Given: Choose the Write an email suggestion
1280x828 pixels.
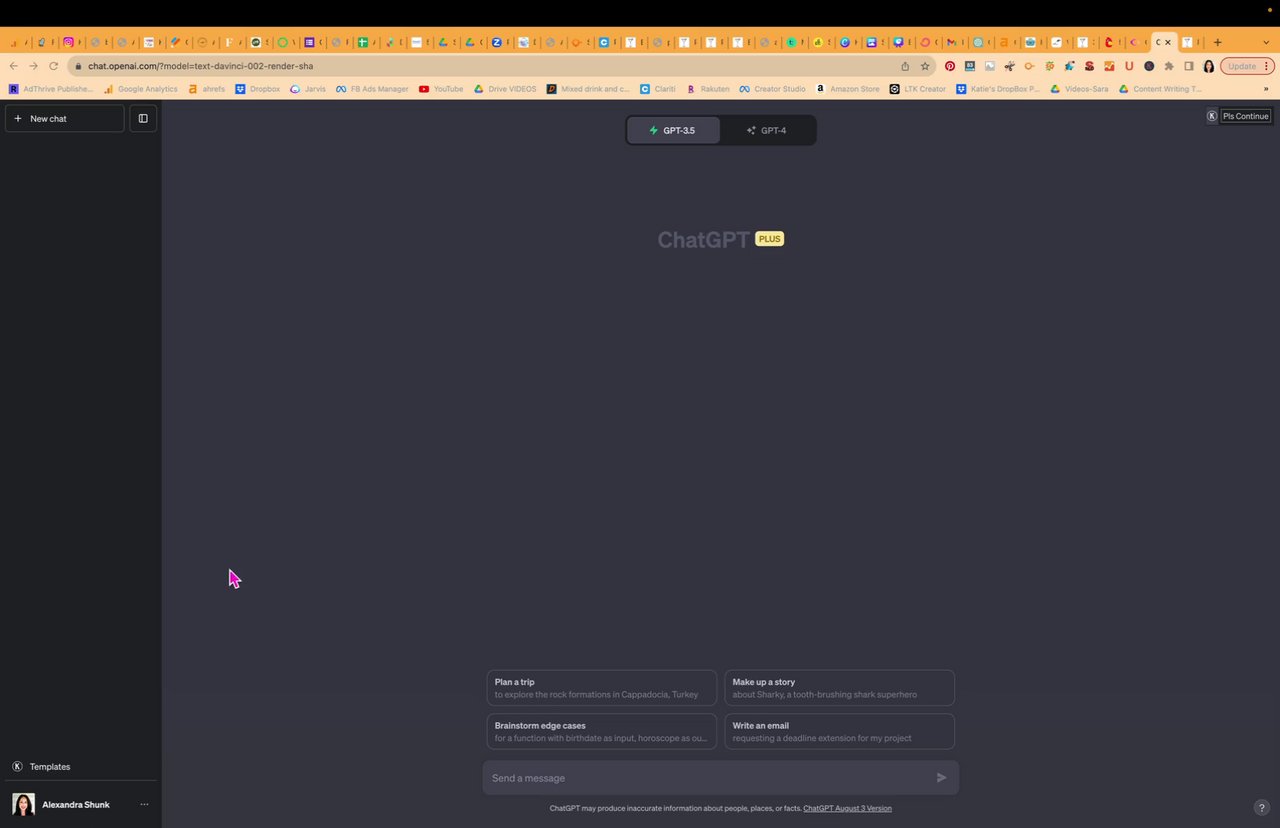Looking at the screenshot, I should pyautogui.click(x=839, y=731).
